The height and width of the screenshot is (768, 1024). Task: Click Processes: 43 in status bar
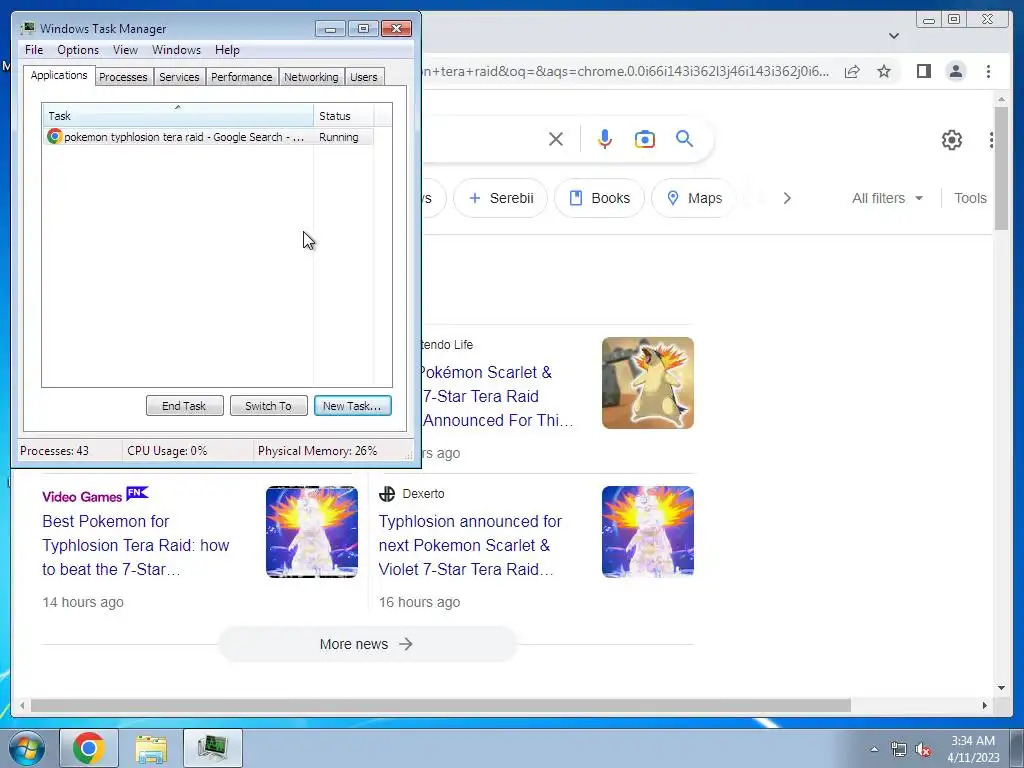click(54, 451)
